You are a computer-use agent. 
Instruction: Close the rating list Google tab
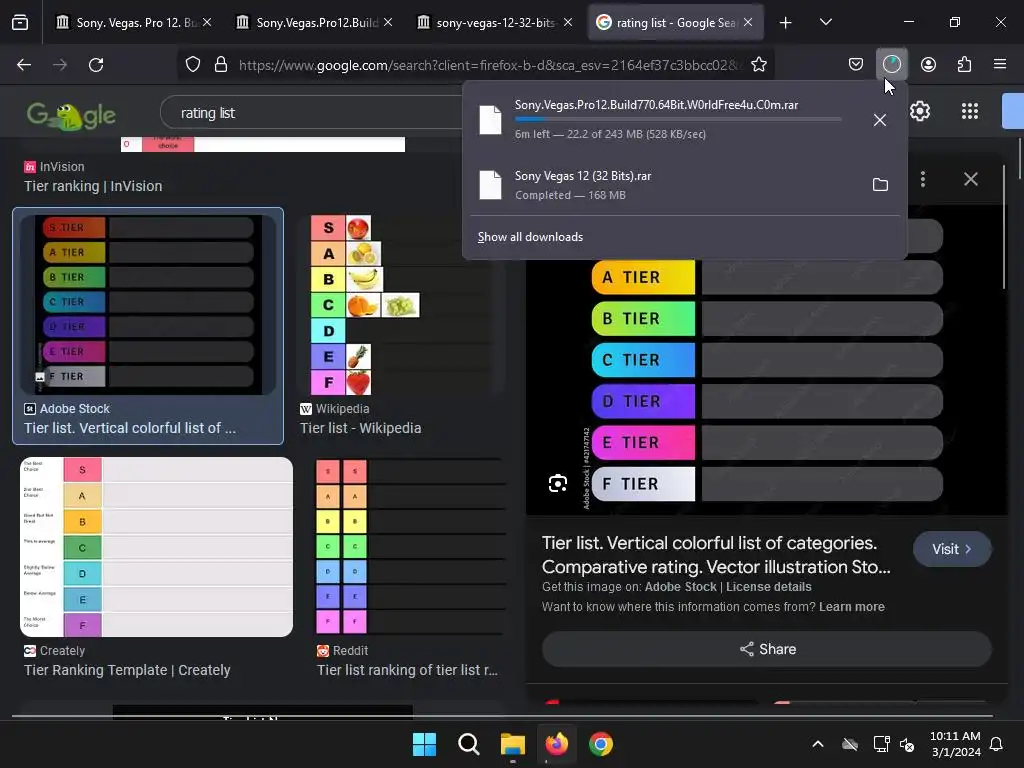(748, 22)
